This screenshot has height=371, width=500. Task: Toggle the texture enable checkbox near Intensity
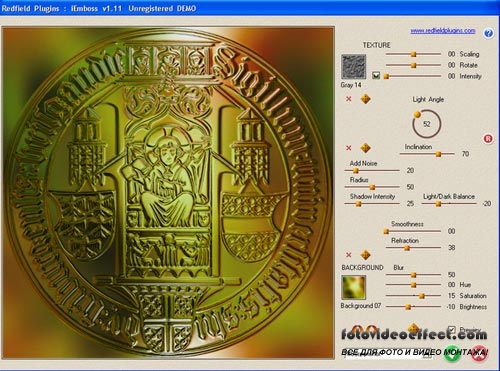(376, 76)
